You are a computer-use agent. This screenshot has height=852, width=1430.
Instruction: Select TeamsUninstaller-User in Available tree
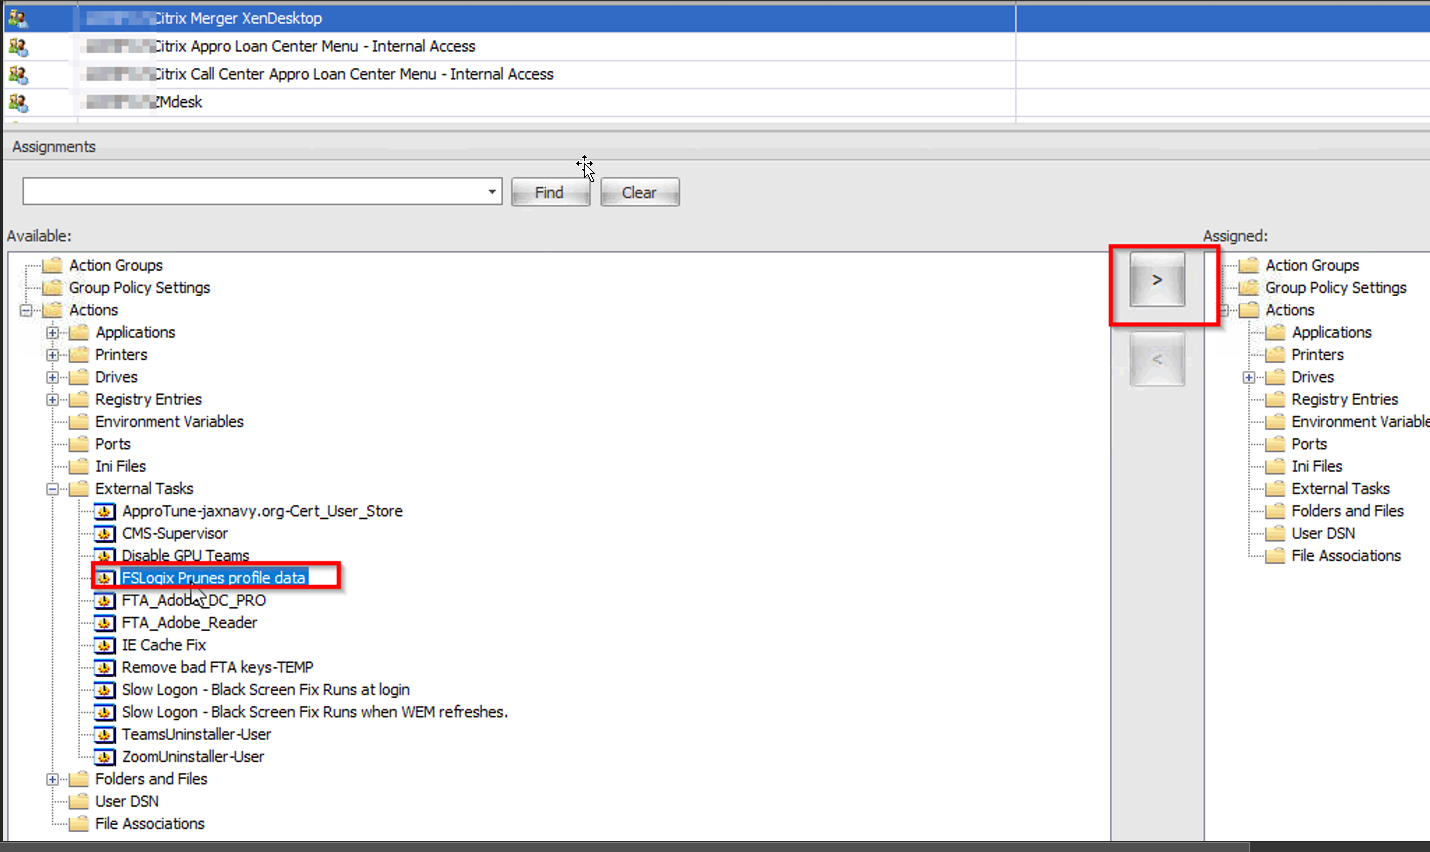196,734
